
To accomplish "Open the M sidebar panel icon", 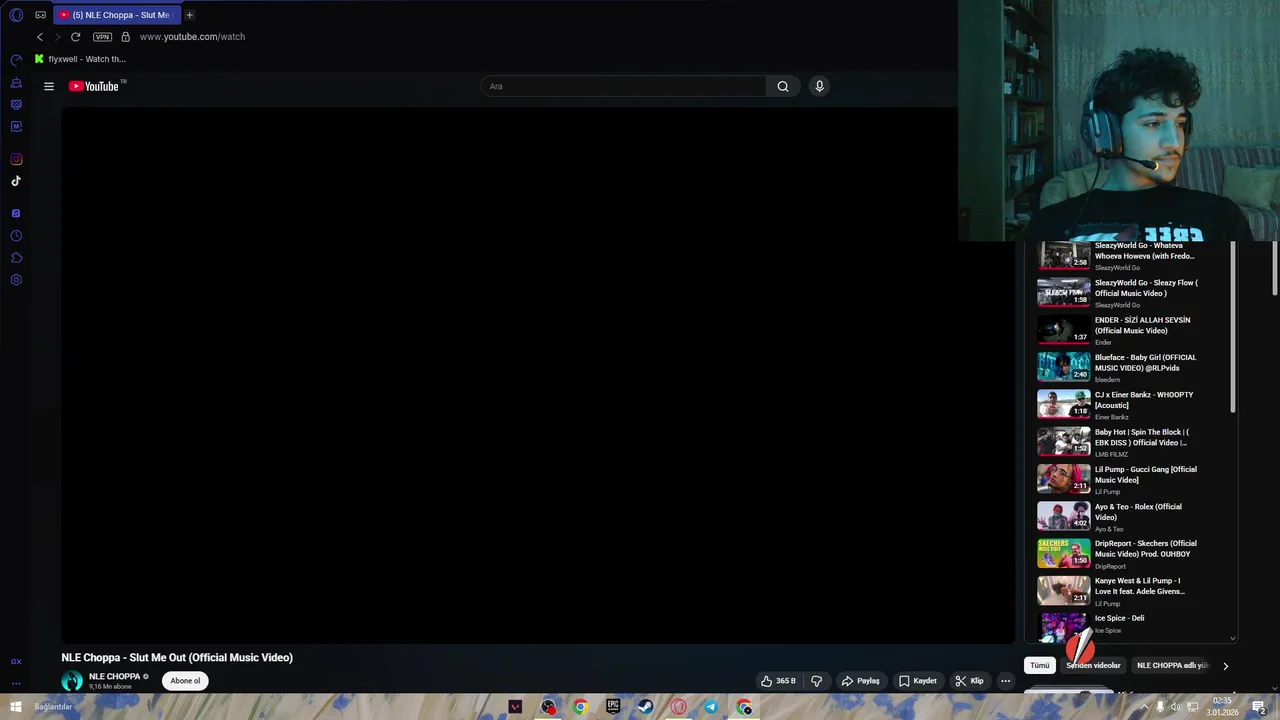I will click(x=16, y=126).
